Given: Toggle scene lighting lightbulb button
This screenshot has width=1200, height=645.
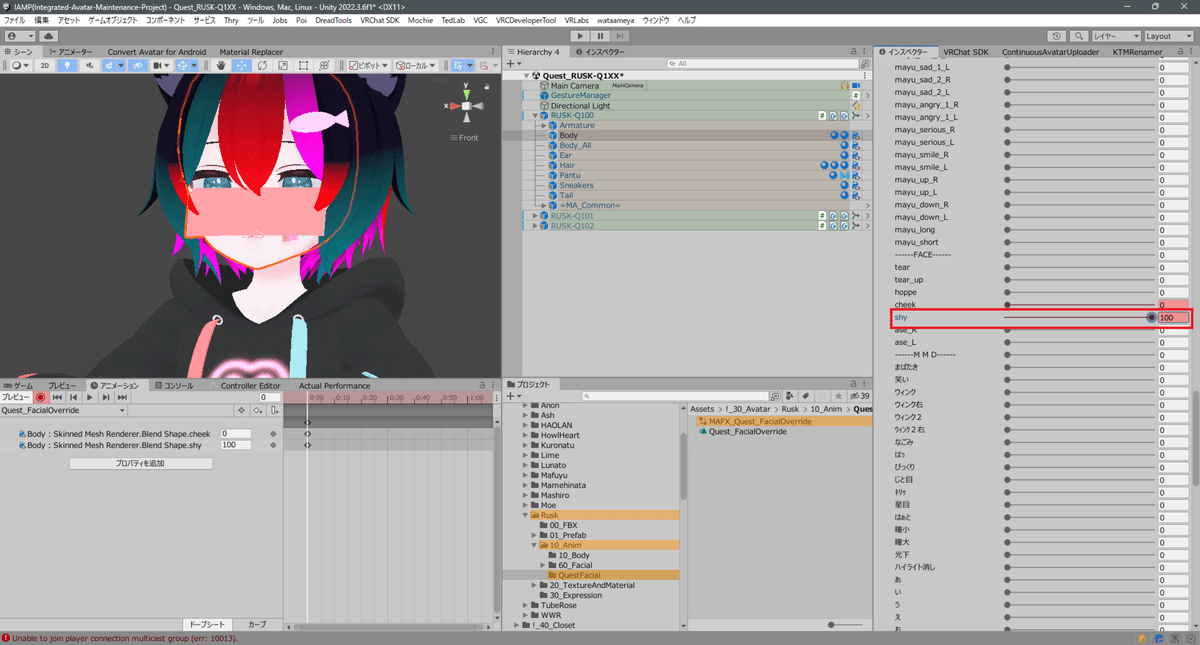Looking at the screenshot, I should pos(68,65).
